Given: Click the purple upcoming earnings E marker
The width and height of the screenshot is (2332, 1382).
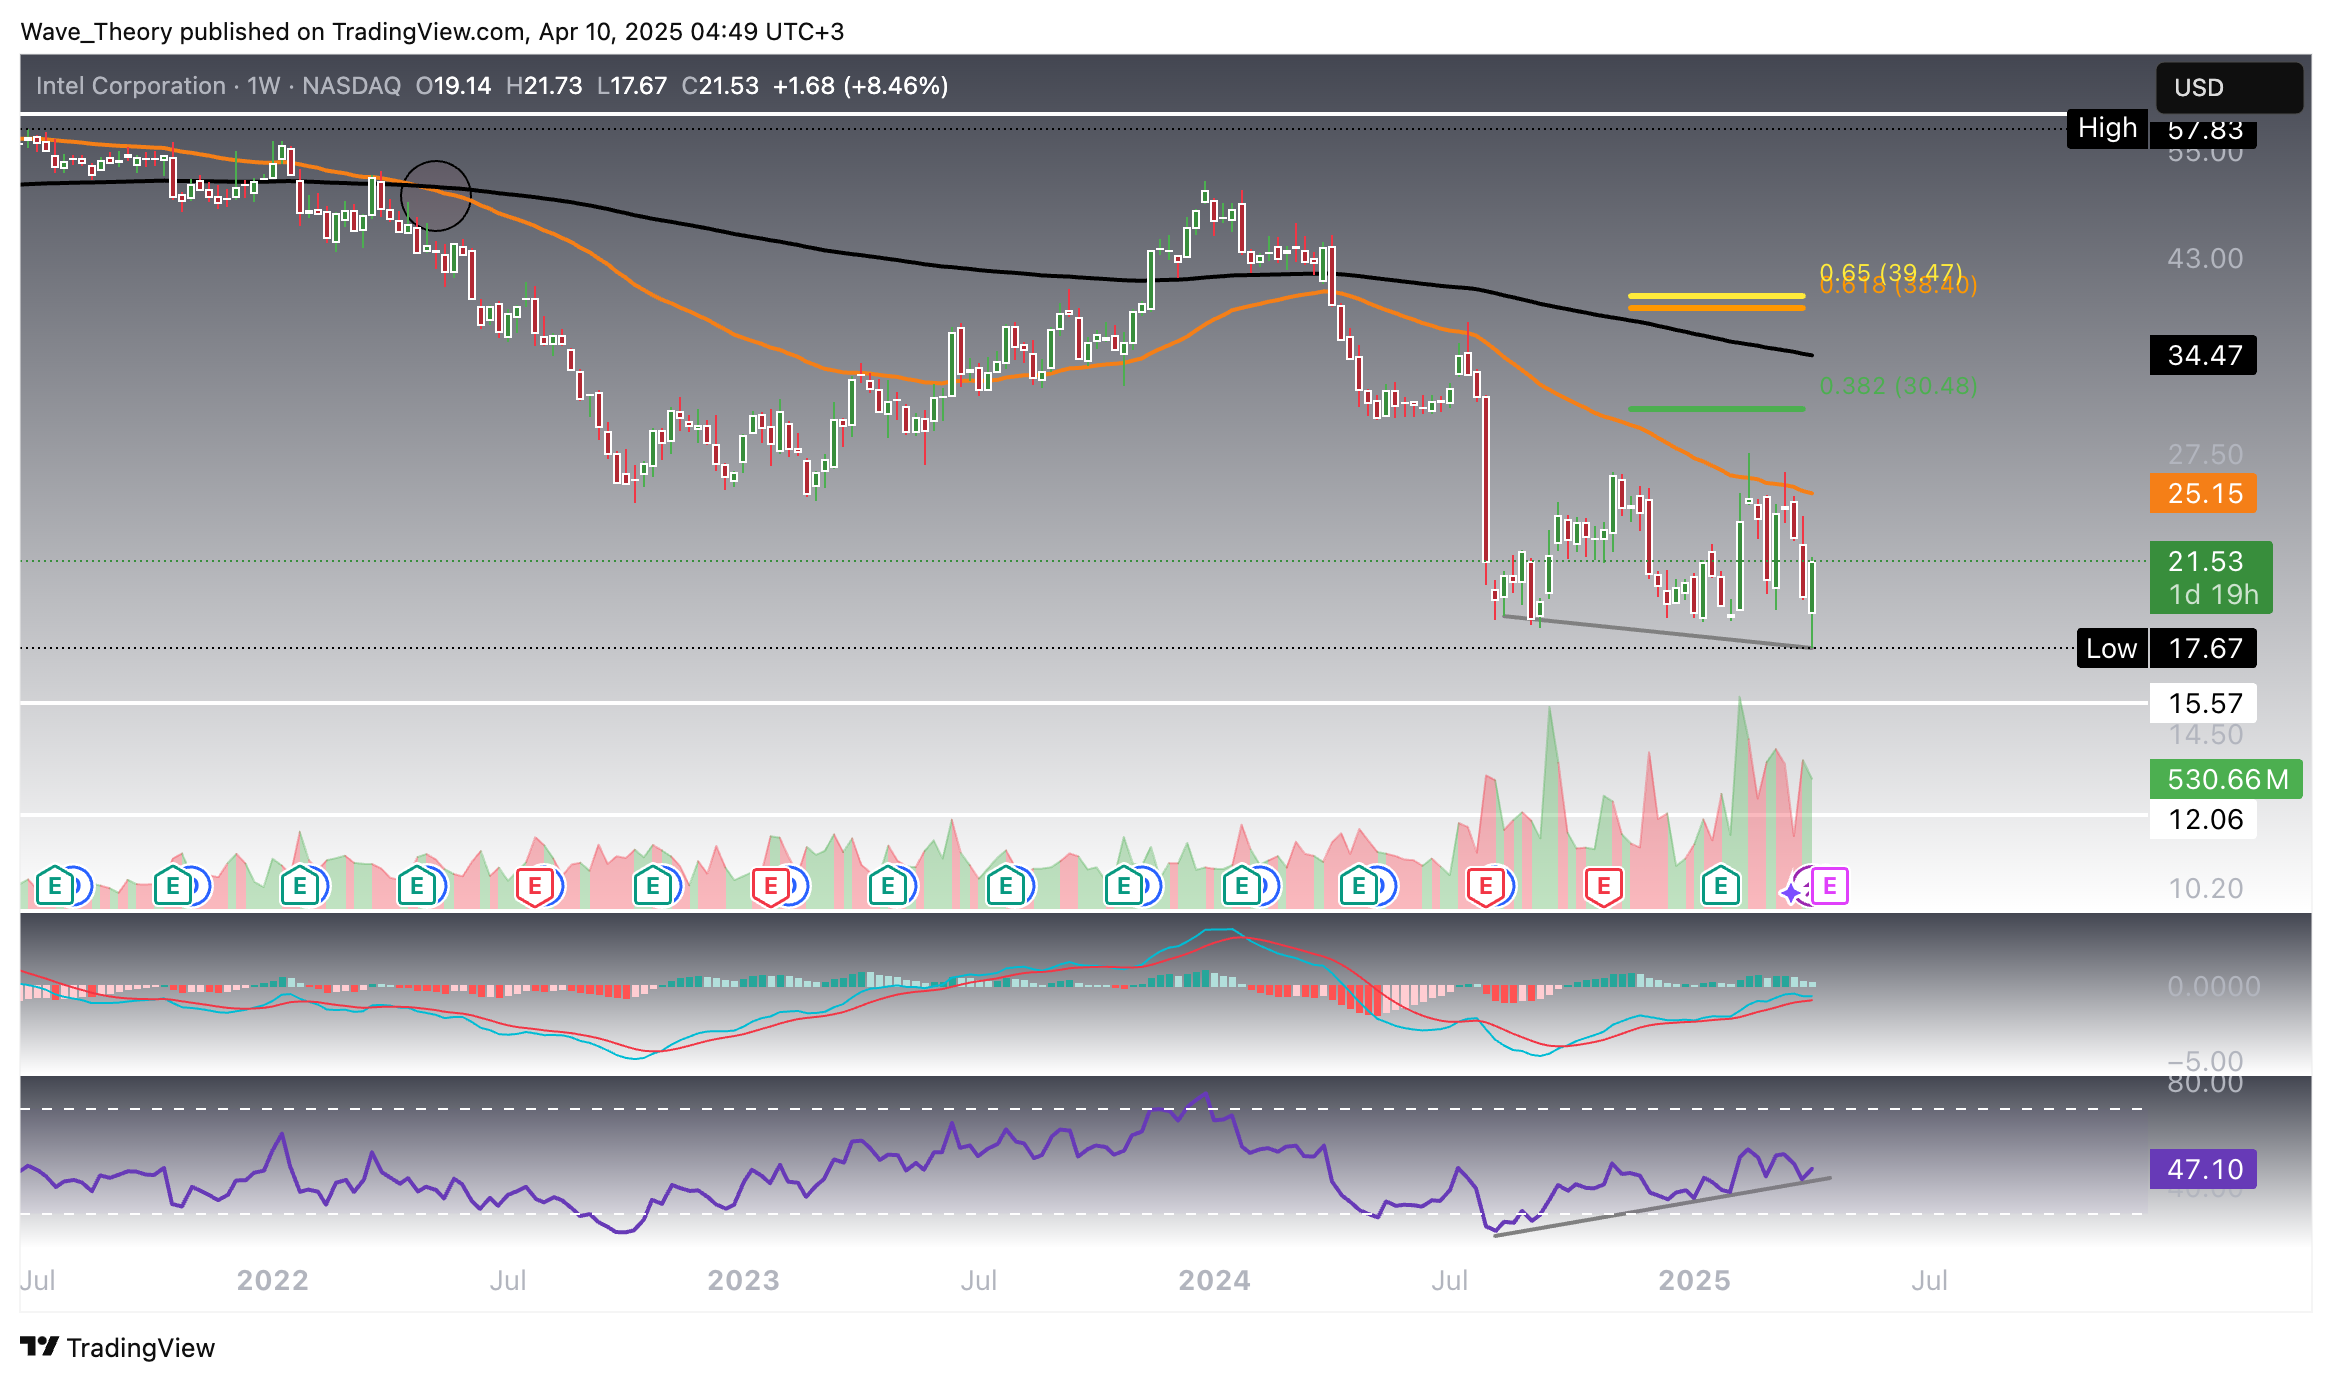Looking at the screenshot, I should [1830, 886].
